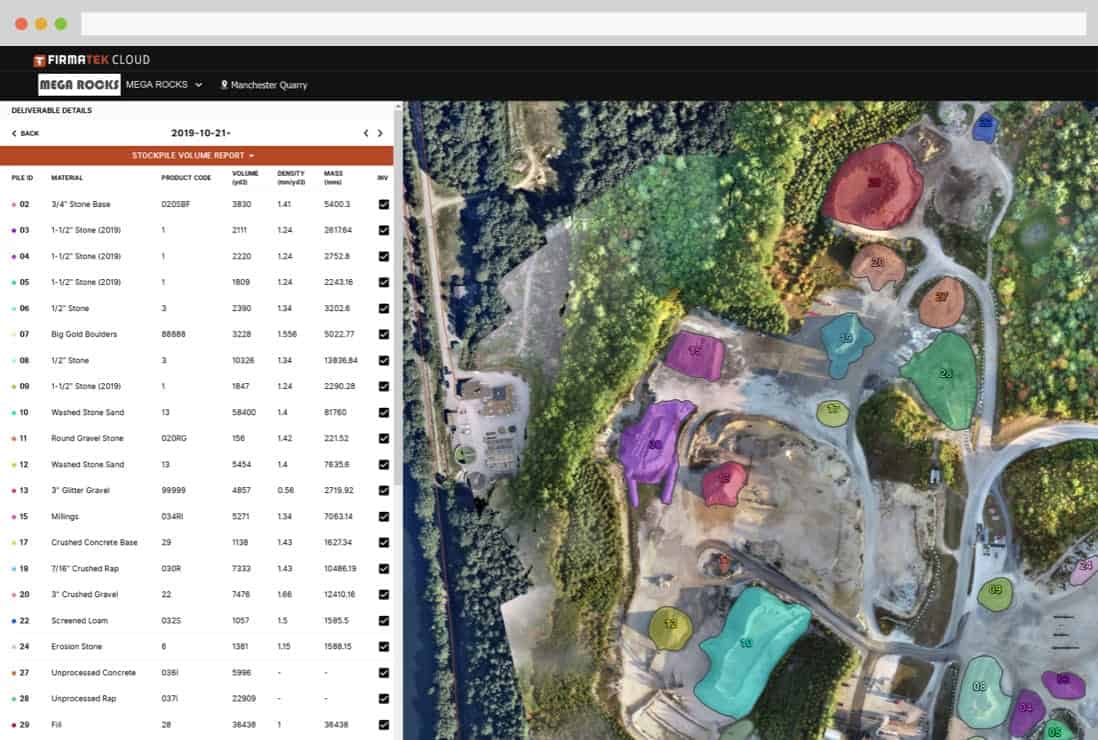Screen dimensions: 1098x740
Task: Go to the previous deliverable date arrow
Action: tap(366, 133)
